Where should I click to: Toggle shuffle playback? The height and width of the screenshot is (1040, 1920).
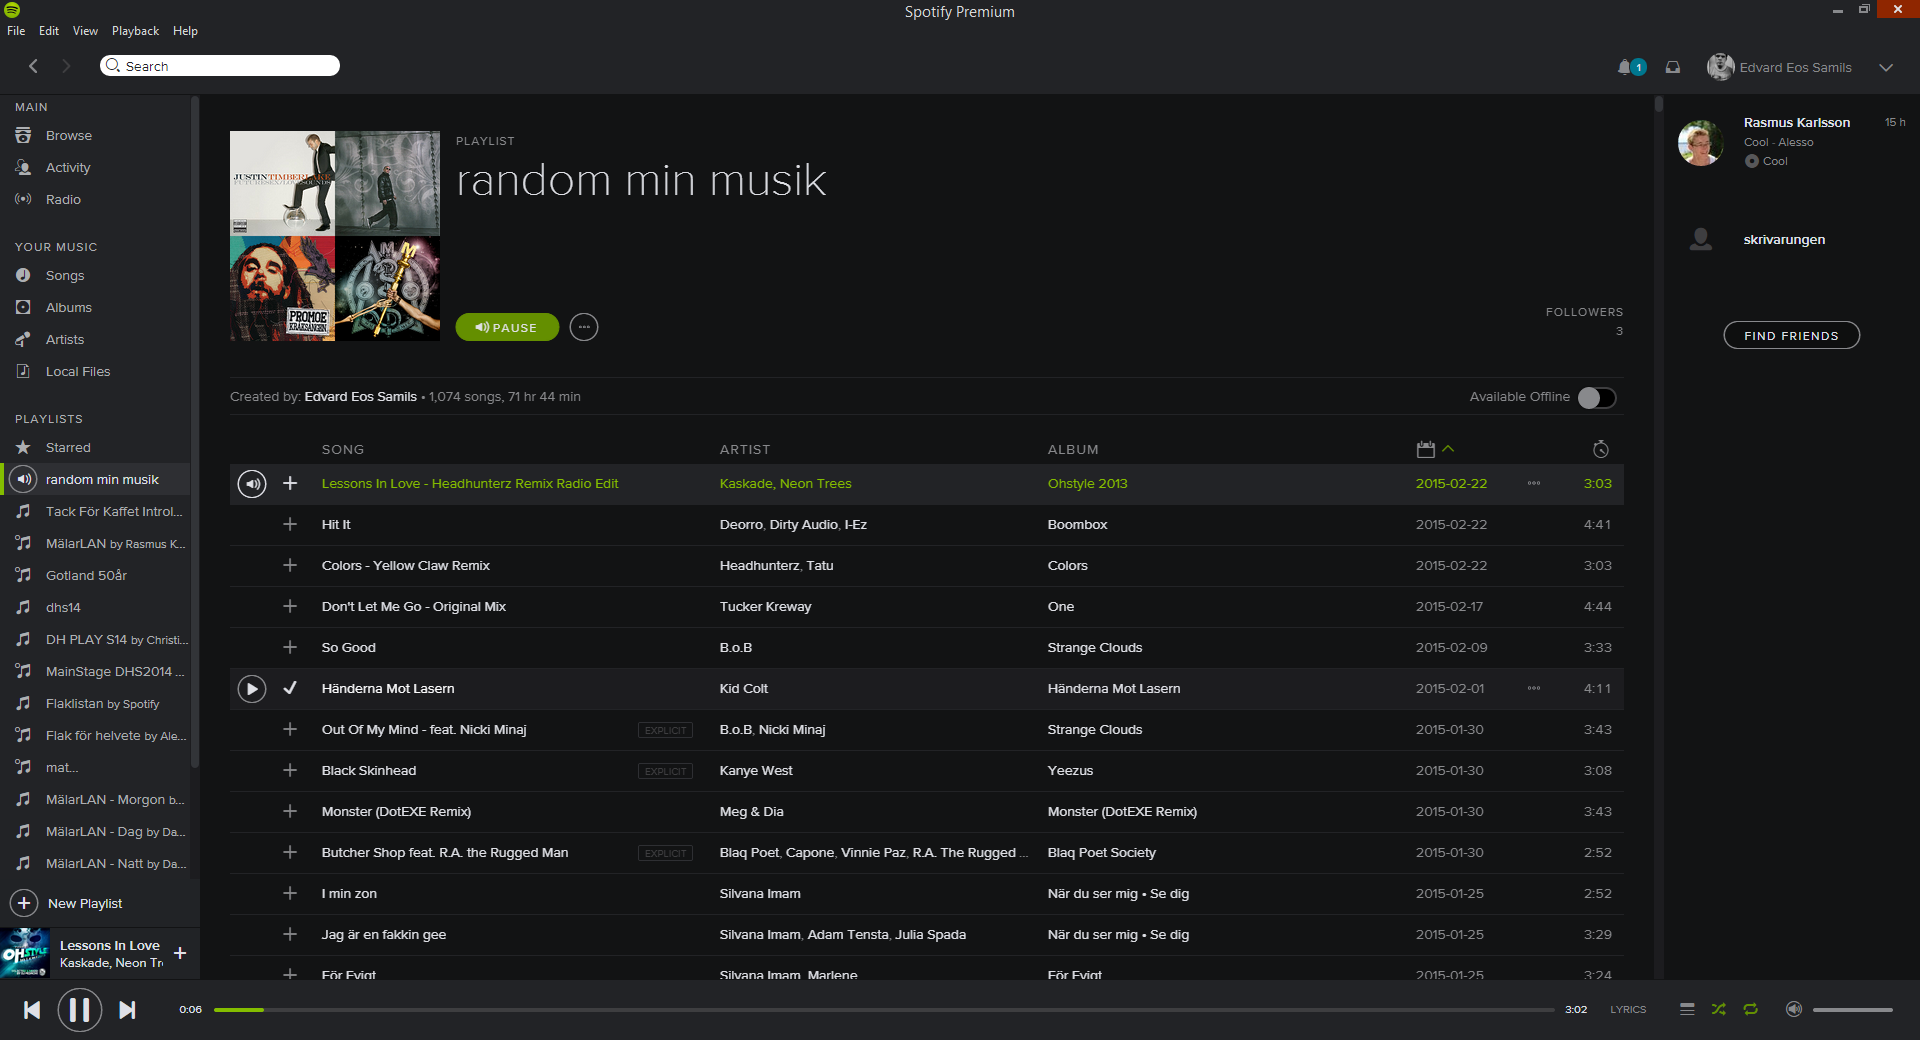coord(1718,1009)
